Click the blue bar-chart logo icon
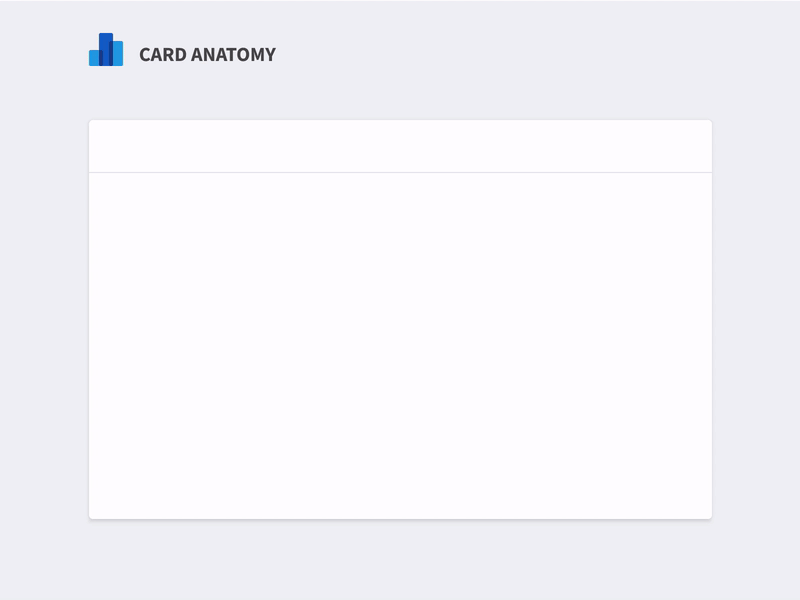The height and width of the screenshot is (600, 800). tap(106, 50)
